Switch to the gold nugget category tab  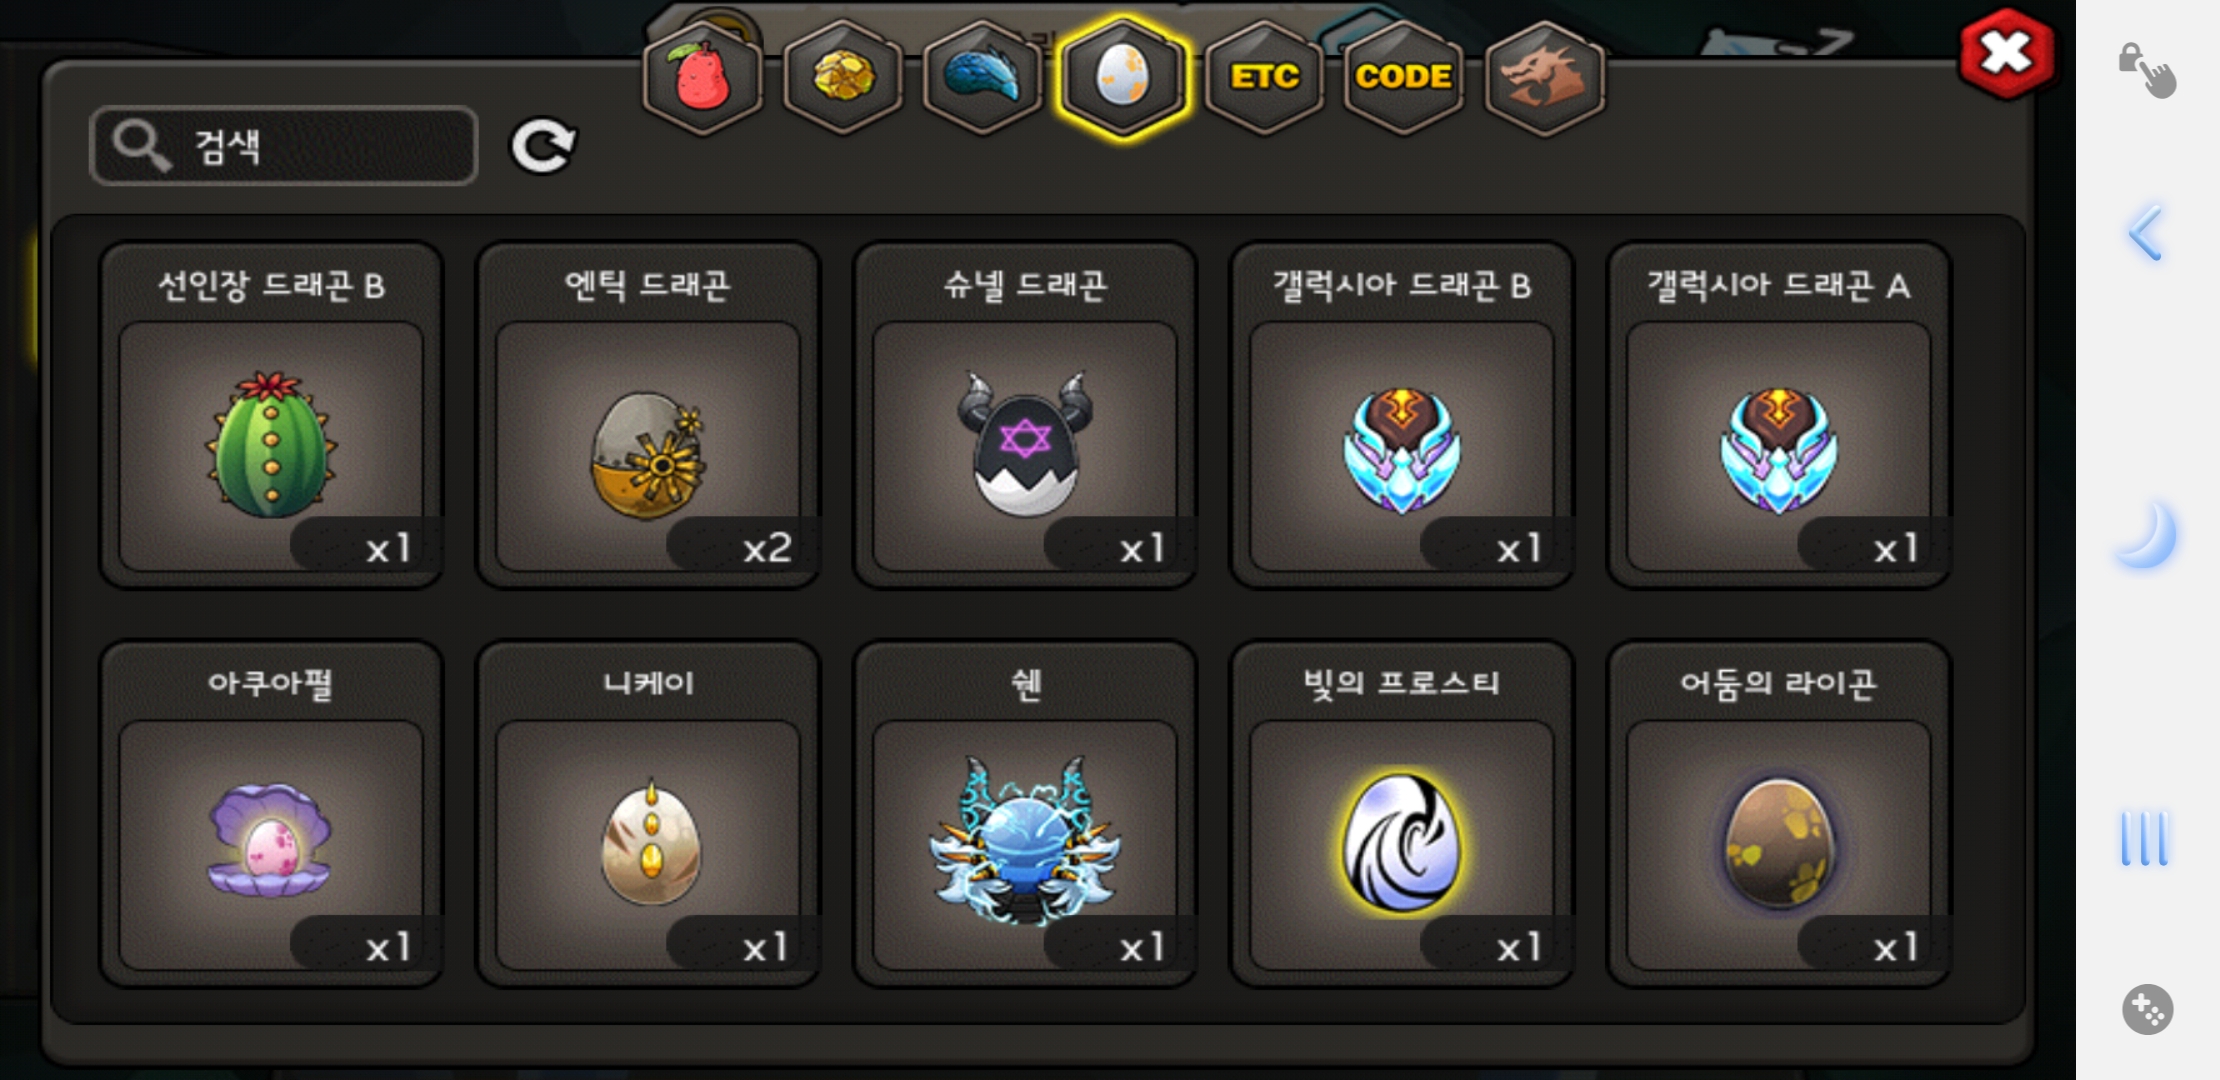pyautogui.click(x=843, y=77)
